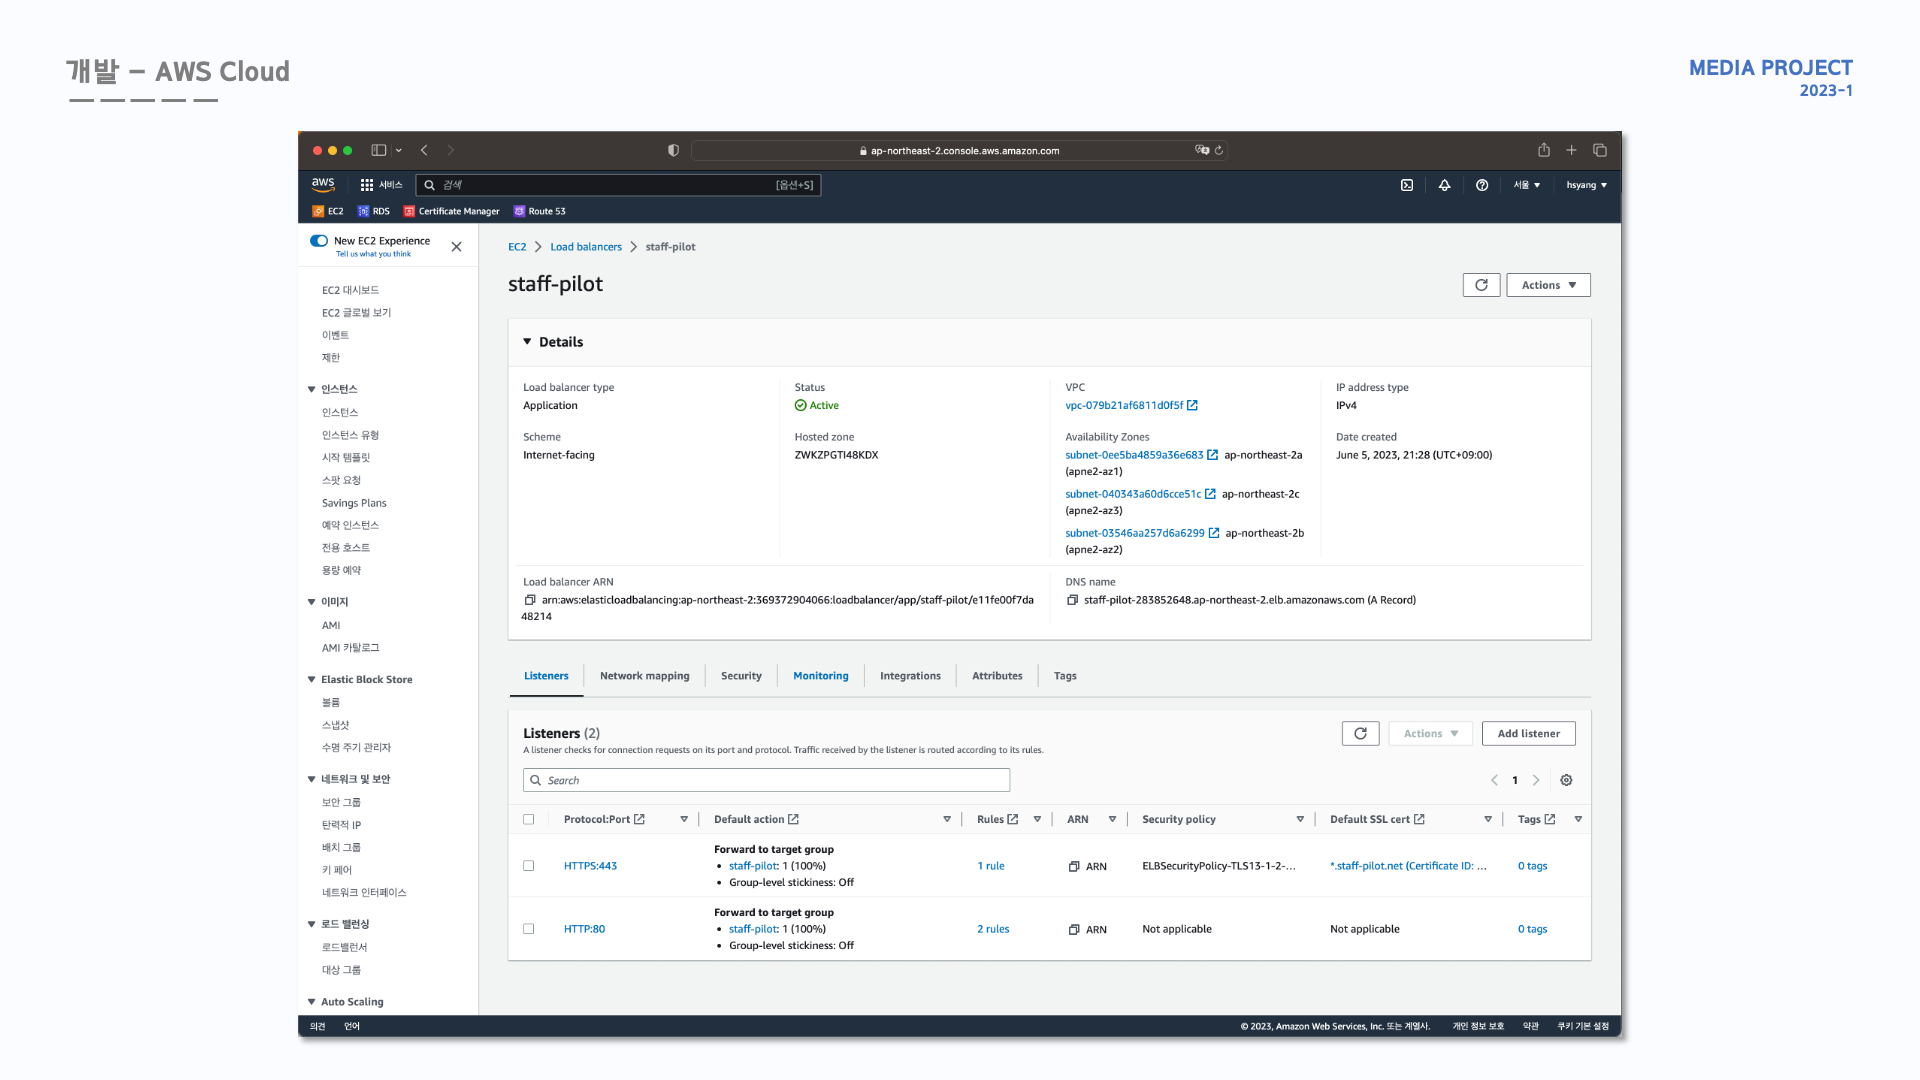Image resolution: width=1920 pixels, height=1080 pixels.
Task: Switch to the Monitoring tab
Action: point(820,676)
